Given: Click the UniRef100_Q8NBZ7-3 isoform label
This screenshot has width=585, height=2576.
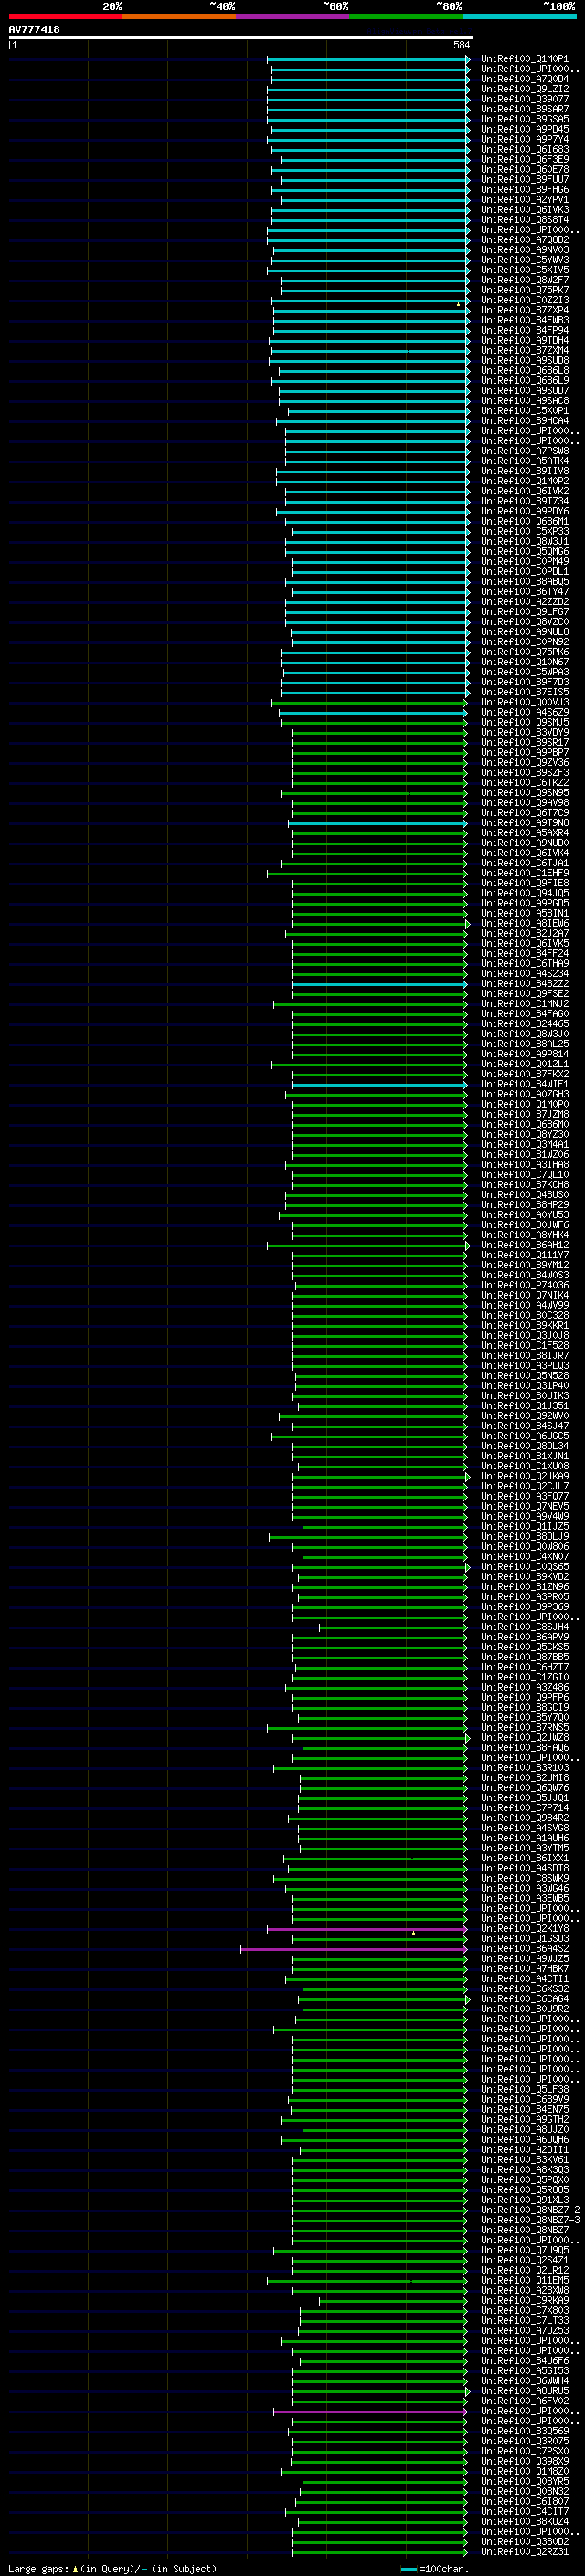Looking at the screenshot, I should point(530,2220).
